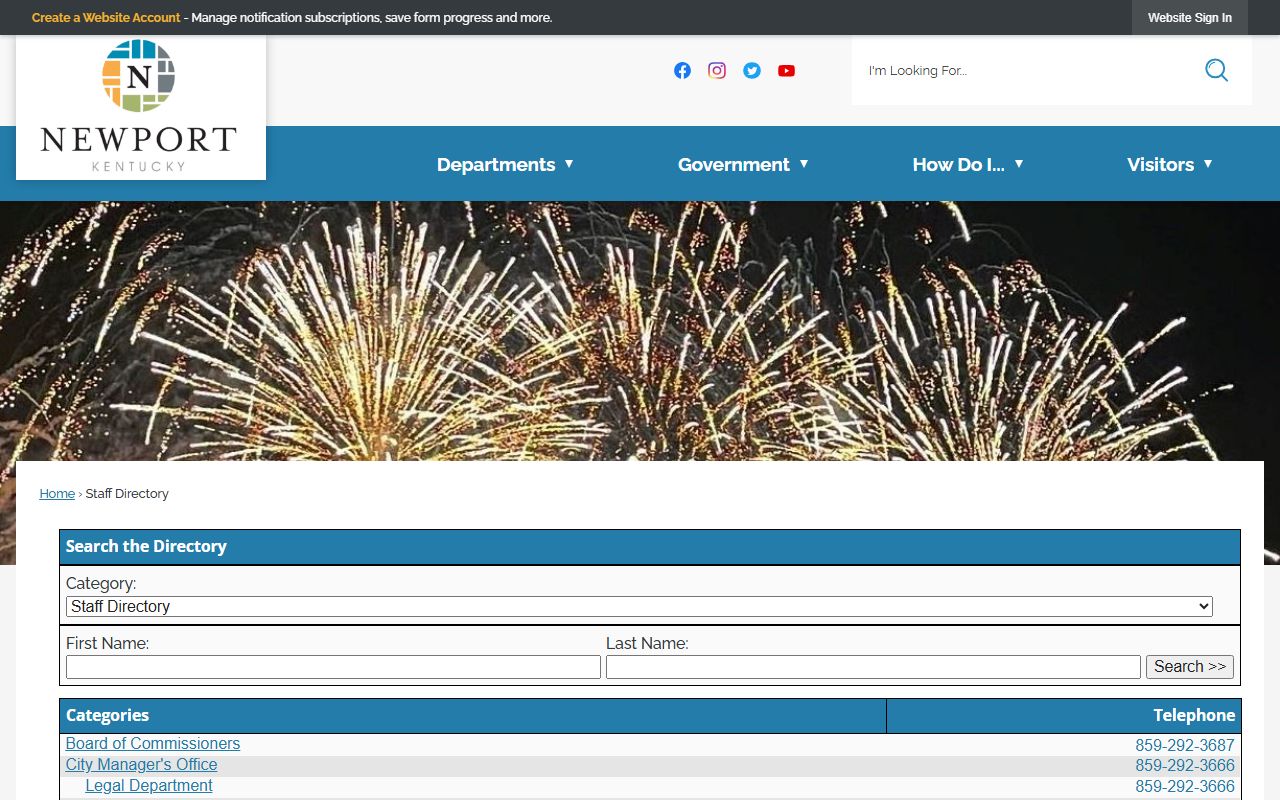Open the City Manager's Office link
The width and height of the screenshot is (1280, 800).
(x=141, y=765)
